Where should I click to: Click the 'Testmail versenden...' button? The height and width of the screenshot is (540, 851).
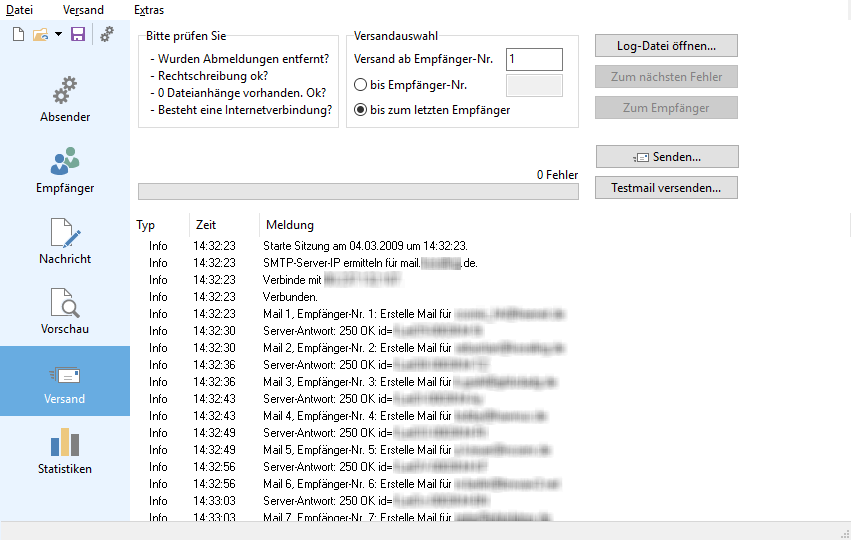pyautogui.click(x=666, y=188)
